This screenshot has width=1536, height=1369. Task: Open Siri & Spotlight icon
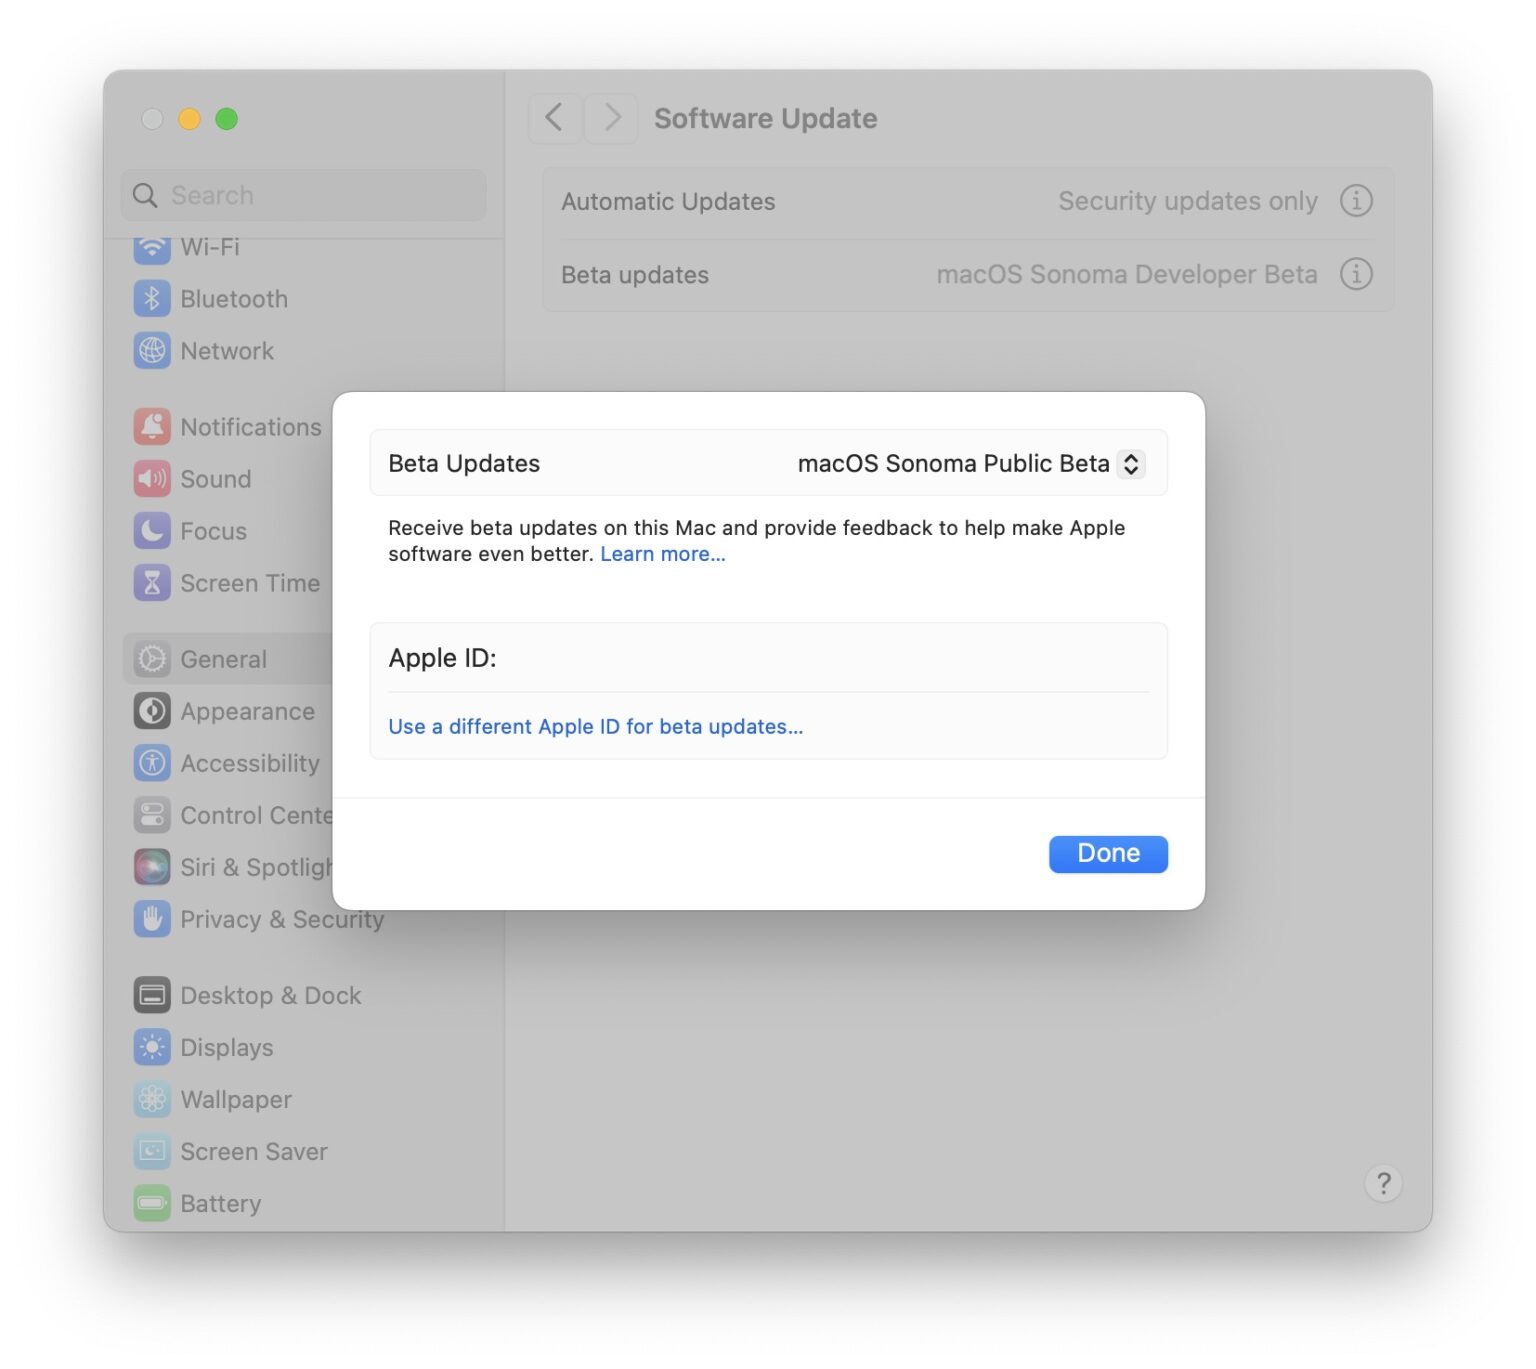click(152, 867)
